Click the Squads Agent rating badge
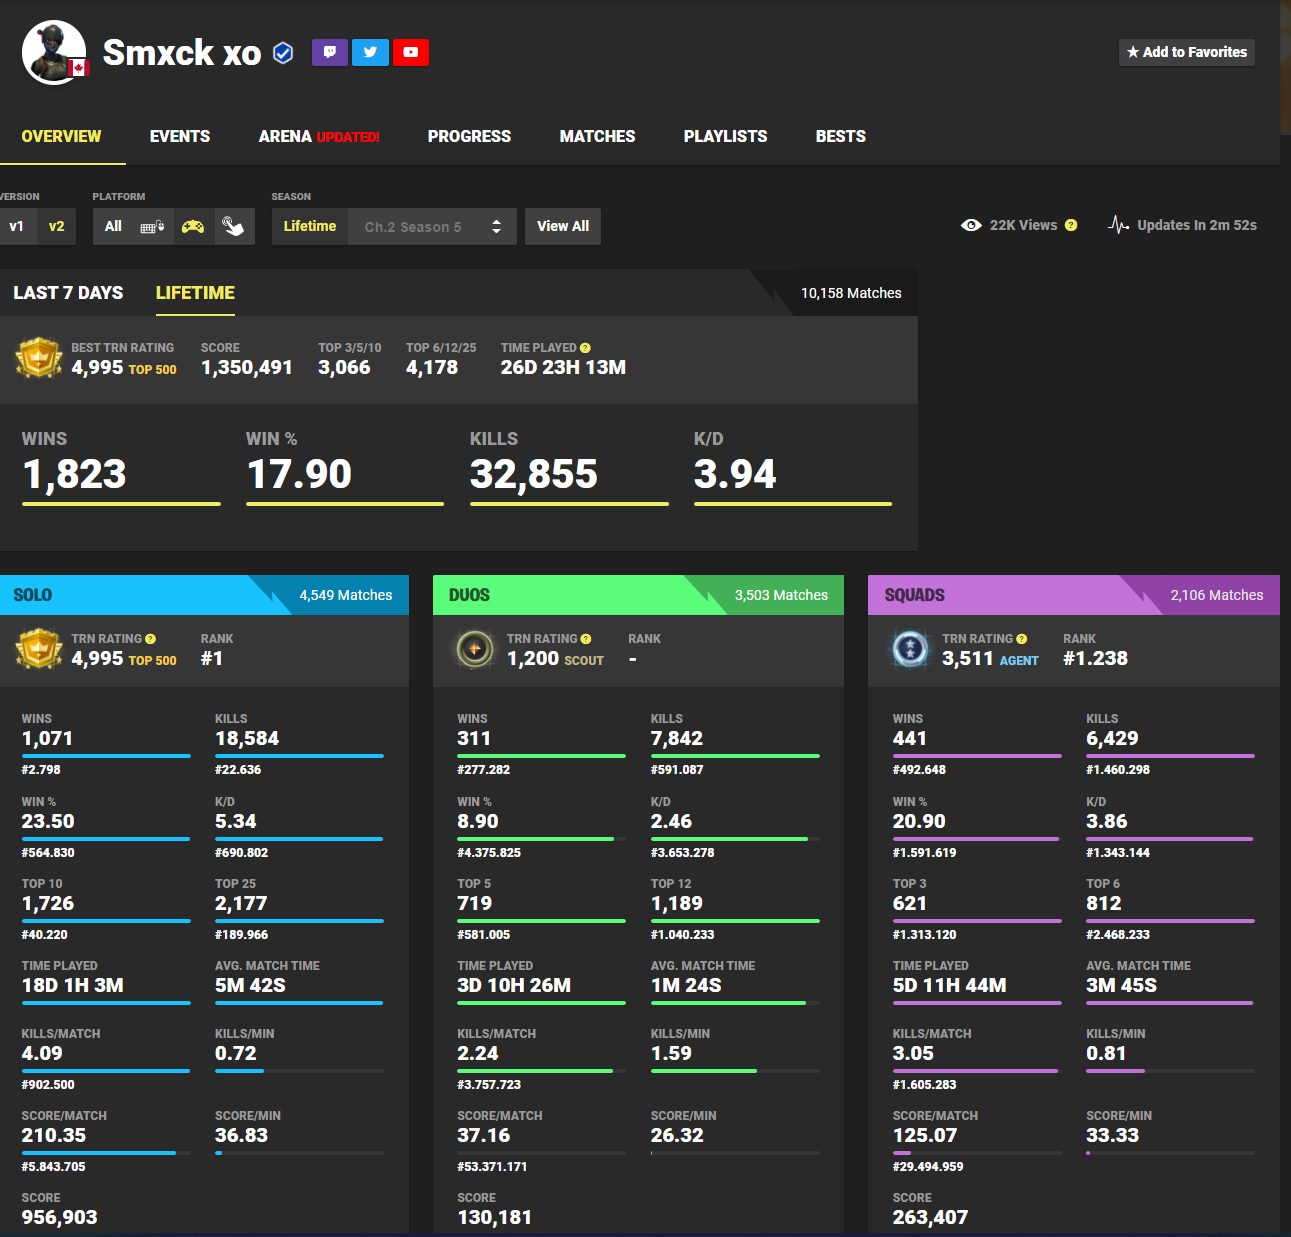The image size is (1291, 1237). [x=910, y=649]
